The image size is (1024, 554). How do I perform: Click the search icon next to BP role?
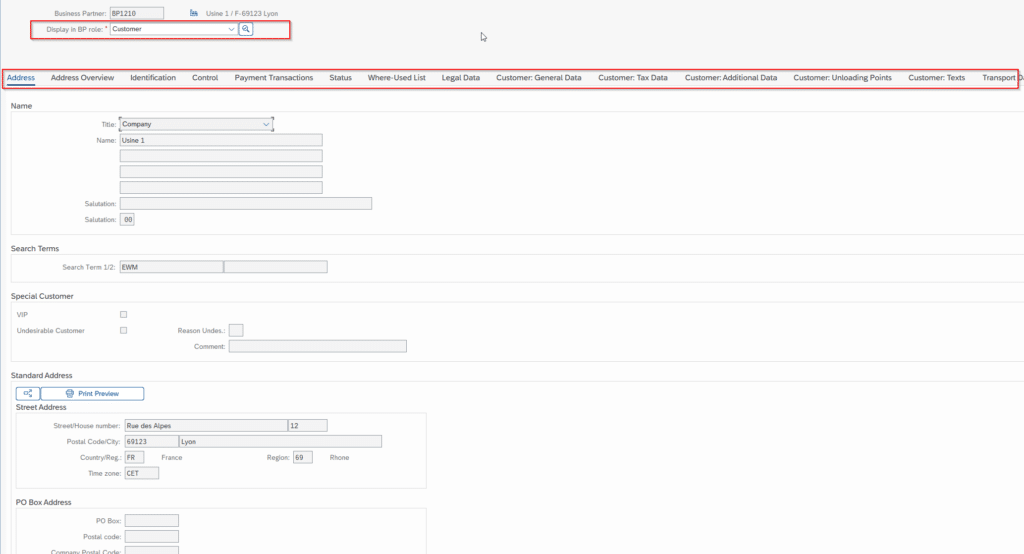click(x=246, y=29)
